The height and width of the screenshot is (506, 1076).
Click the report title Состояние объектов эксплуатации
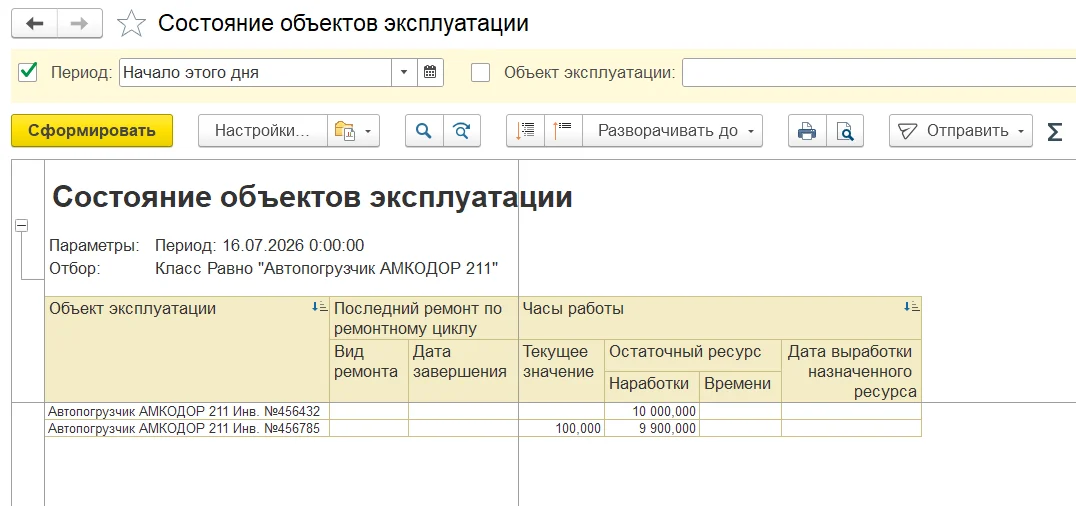tap(312, 198)
